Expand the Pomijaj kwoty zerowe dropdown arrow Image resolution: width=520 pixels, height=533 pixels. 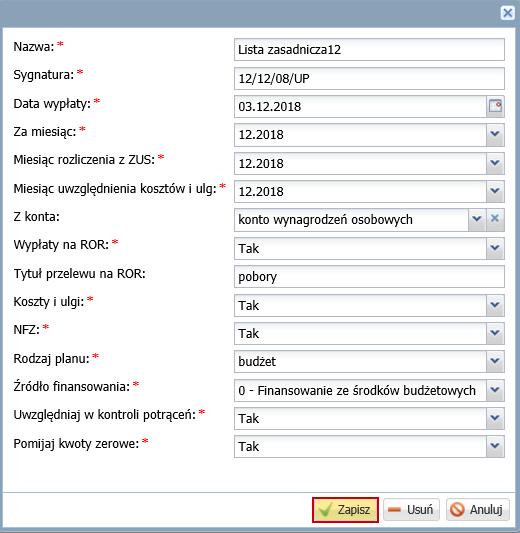(x=495, y=446)
